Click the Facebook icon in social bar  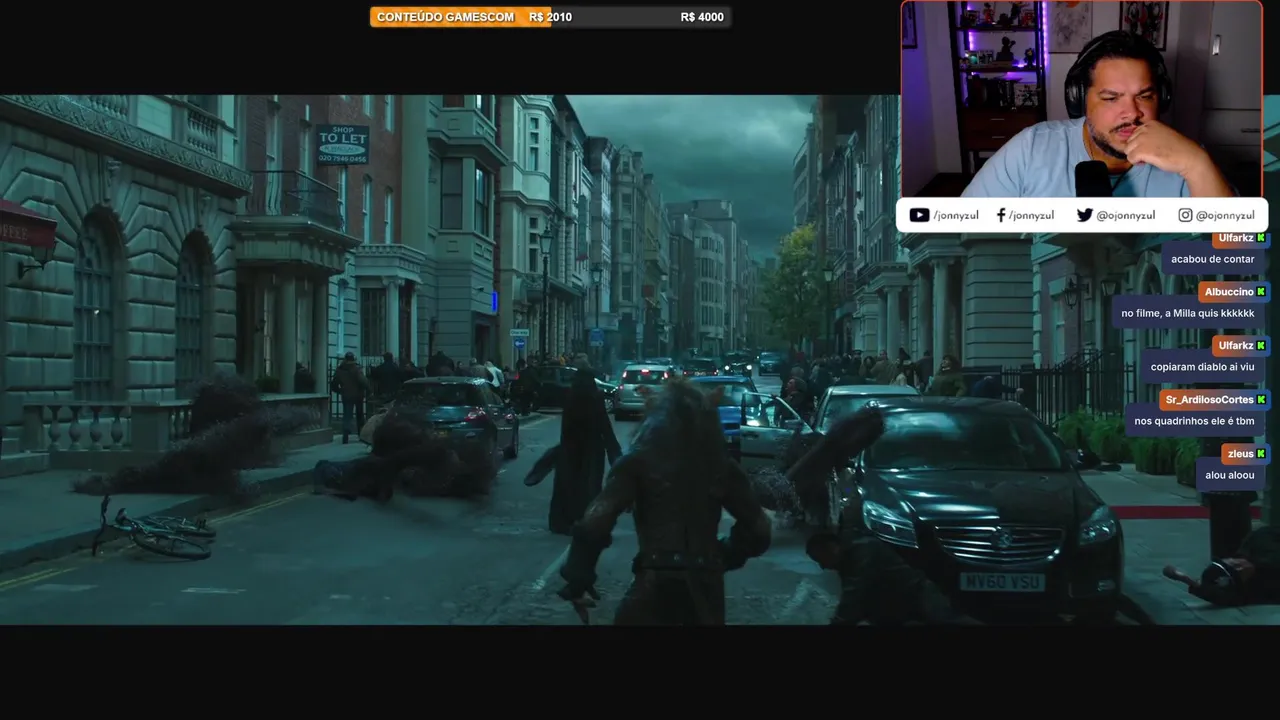coord(1001,215)
